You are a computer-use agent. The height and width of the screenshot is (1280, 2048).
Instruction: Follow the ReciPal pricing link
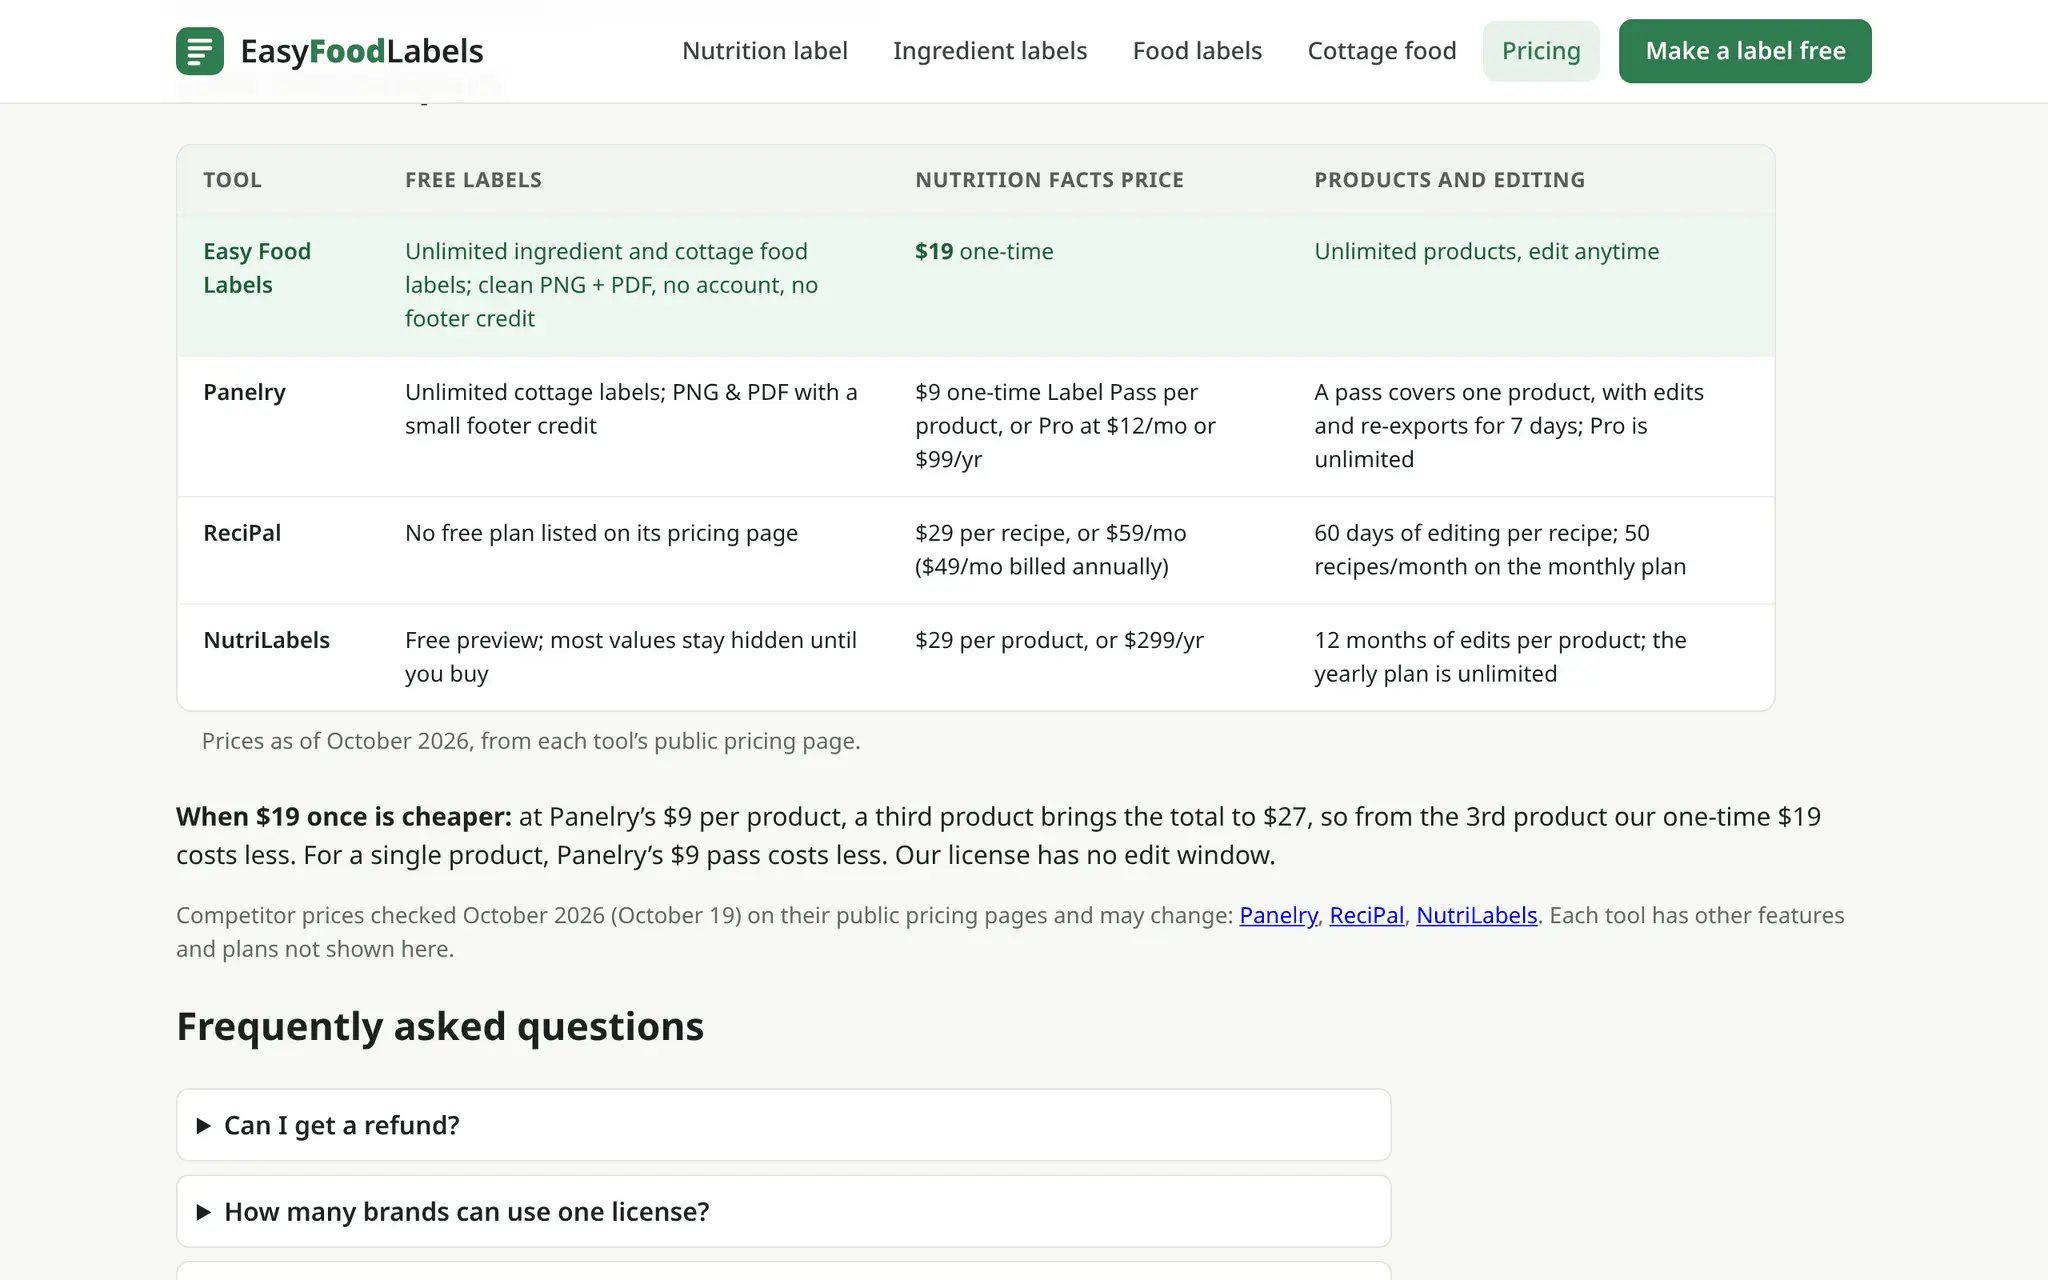point(1367,915)
